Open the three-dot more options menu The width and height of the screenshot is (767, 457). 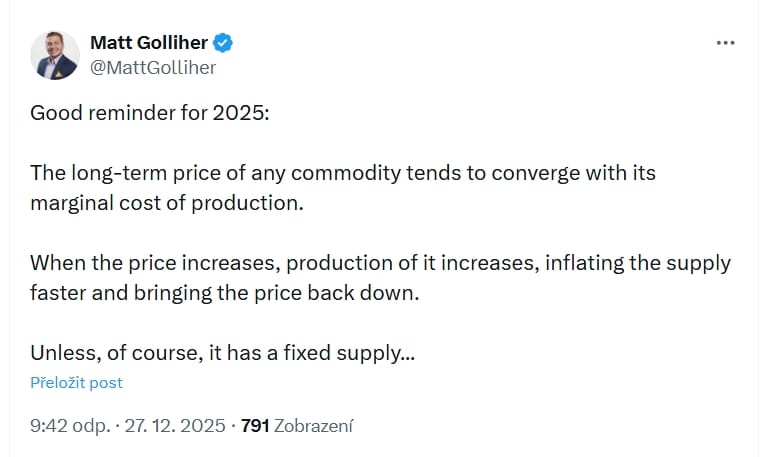click(726, 43)
